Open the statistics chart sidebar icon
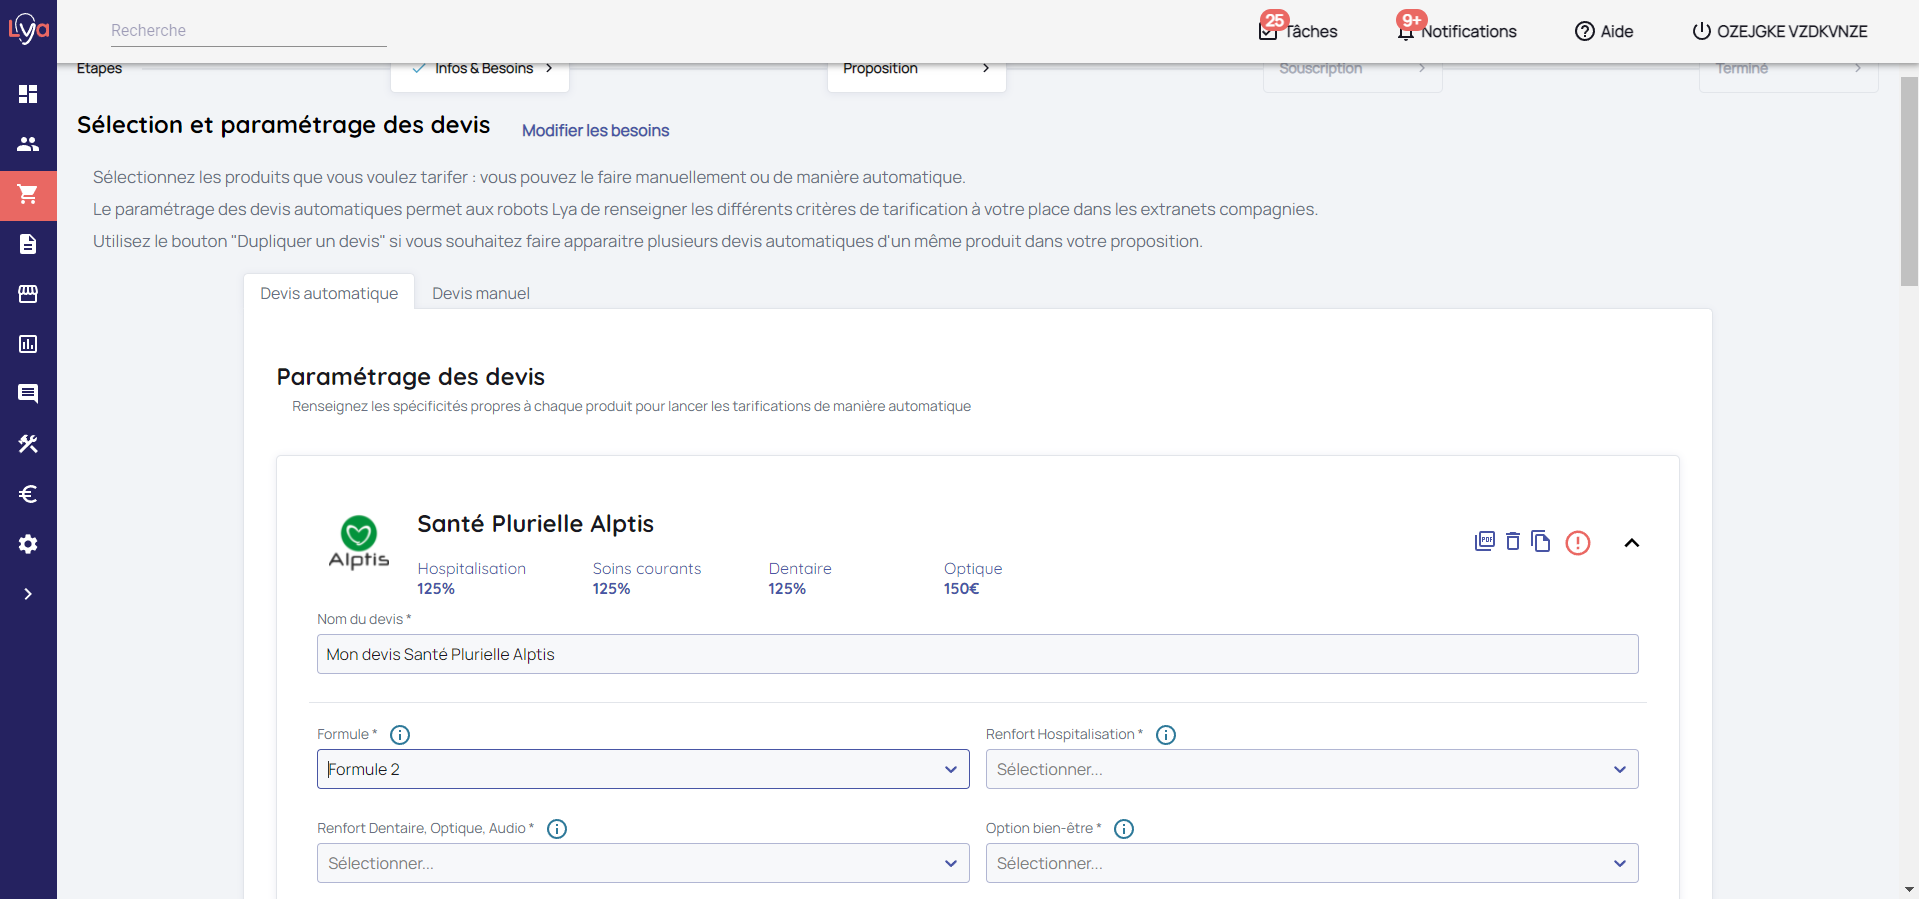 click(x=28, y=344)
